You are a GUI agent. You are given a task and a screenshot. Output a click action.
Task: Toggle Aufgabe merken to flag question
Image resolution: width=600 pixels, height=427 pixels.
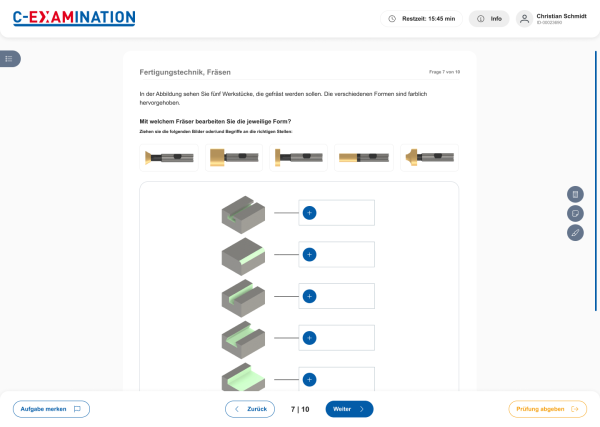[51, 409]
